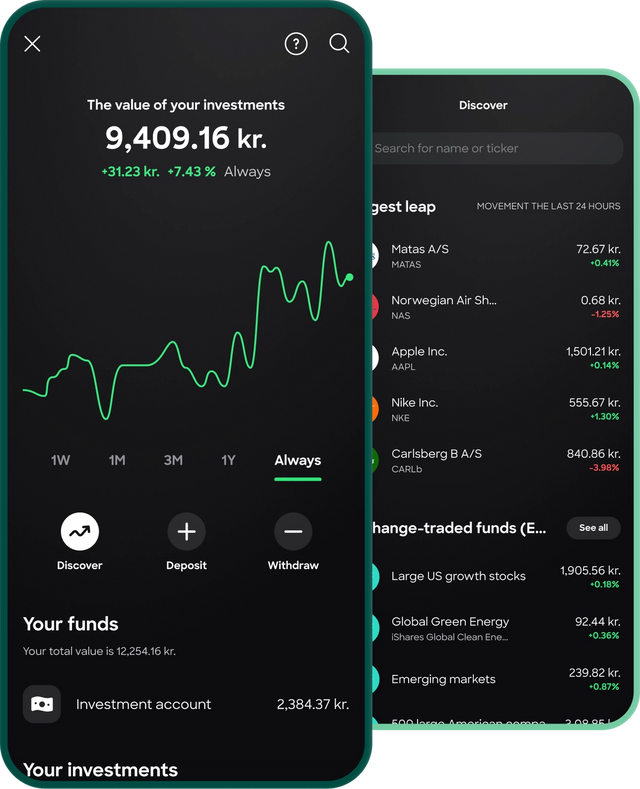Open the Global Green Energy fund
Image resolution: width=640 pixels, height=789 pixels.
coord(496,628)
